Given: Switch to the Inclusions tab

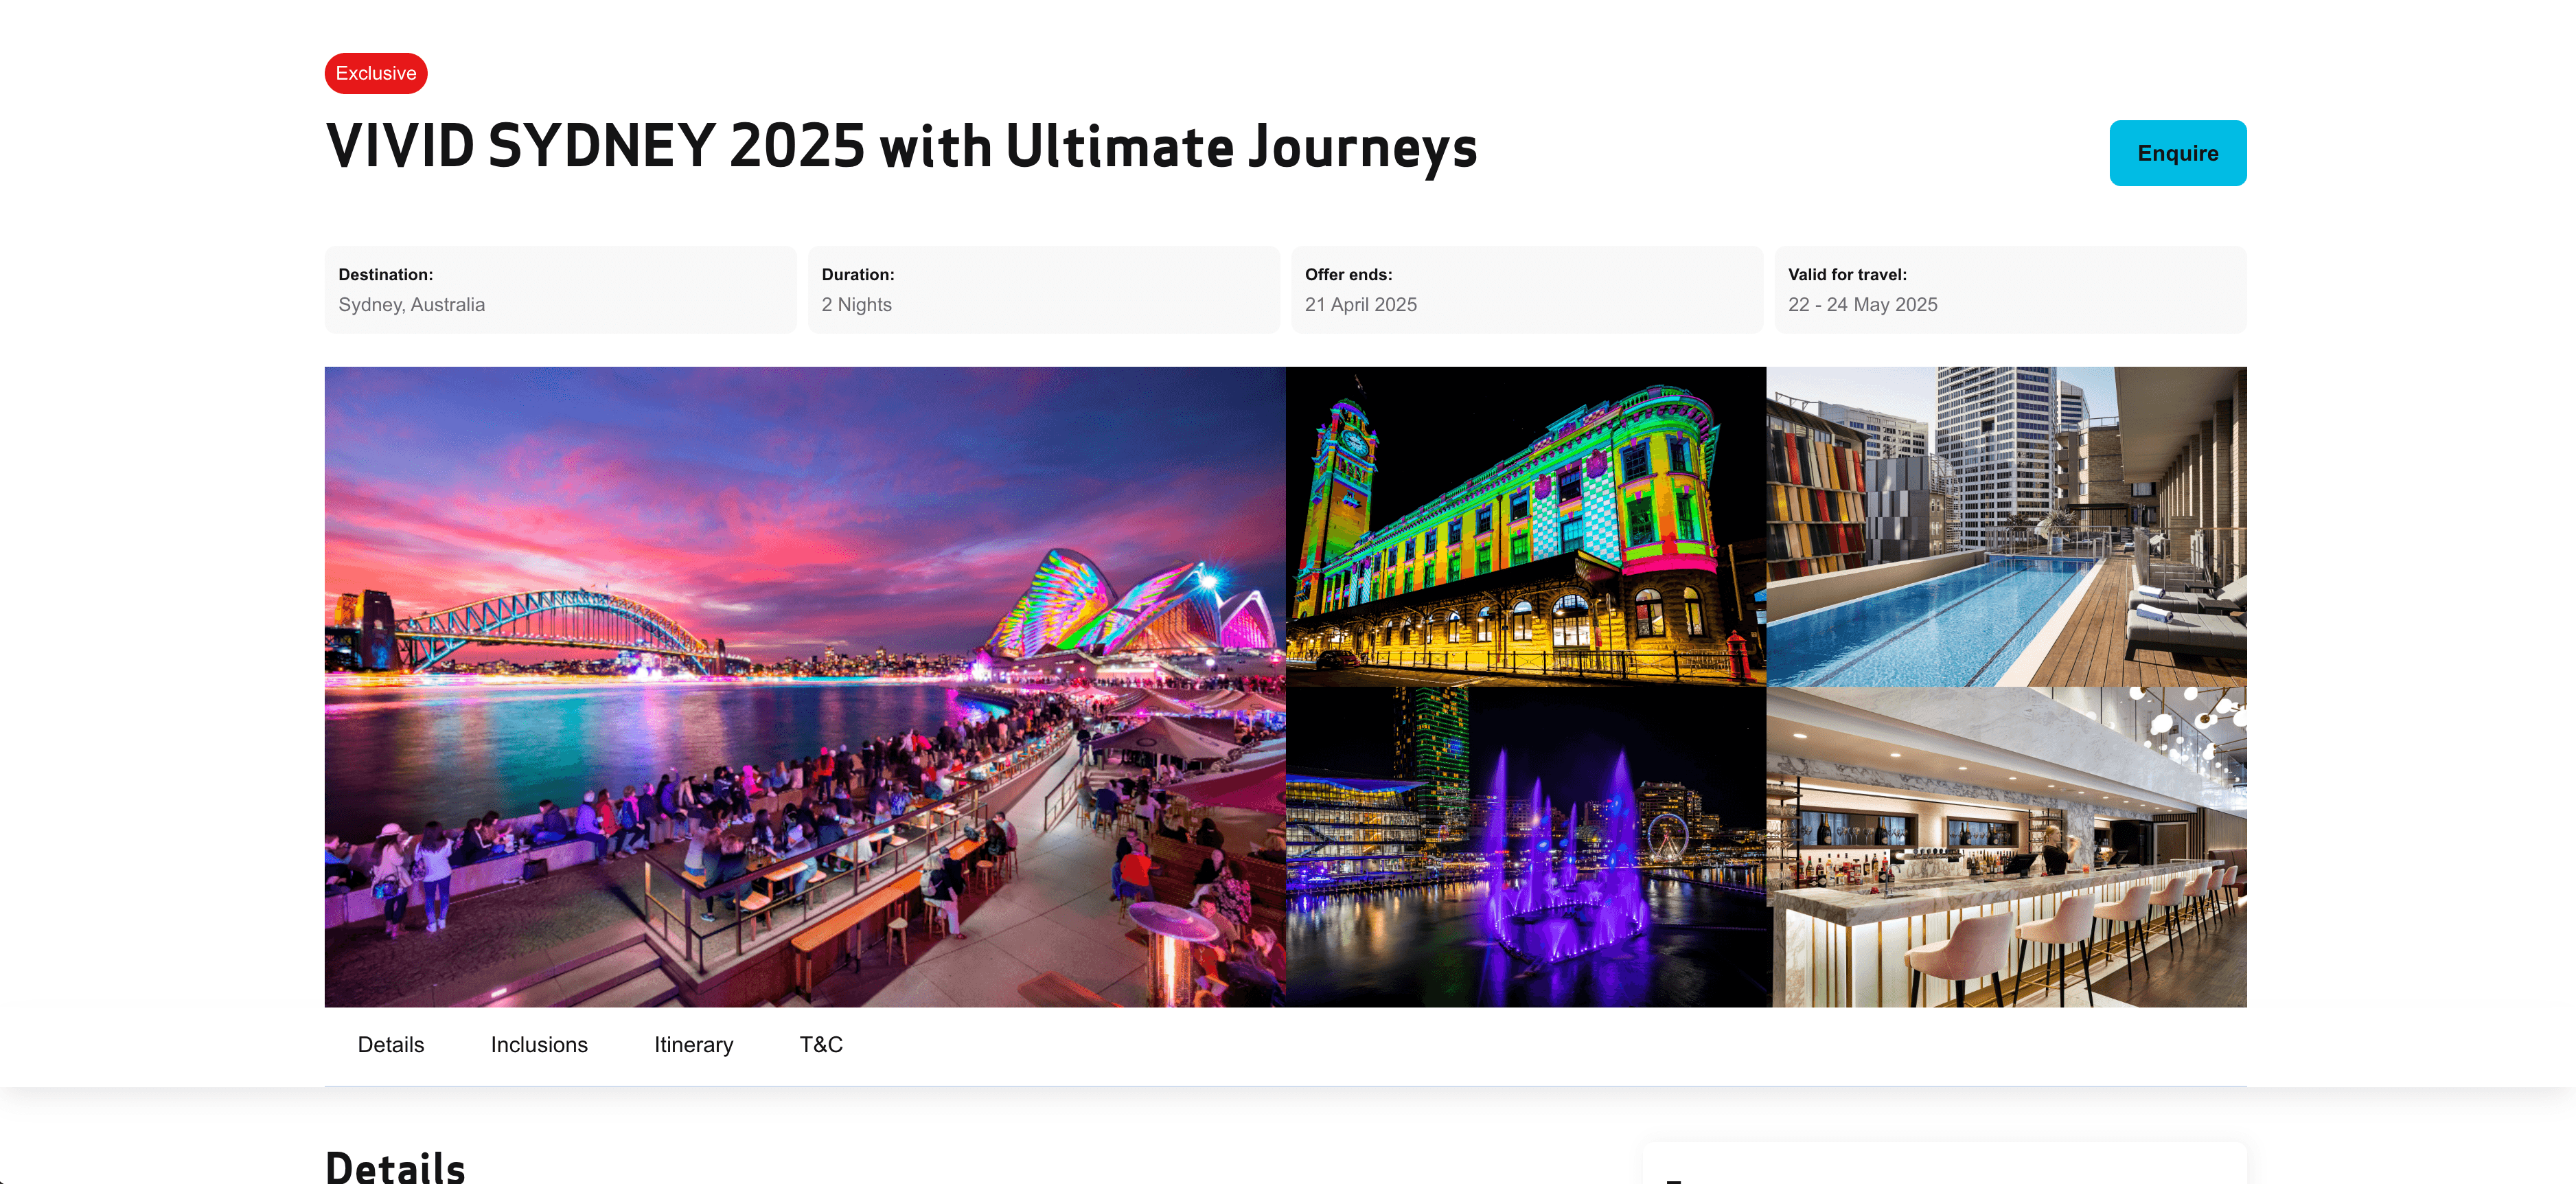Looking at the screenshot, I should point(539,1044).
